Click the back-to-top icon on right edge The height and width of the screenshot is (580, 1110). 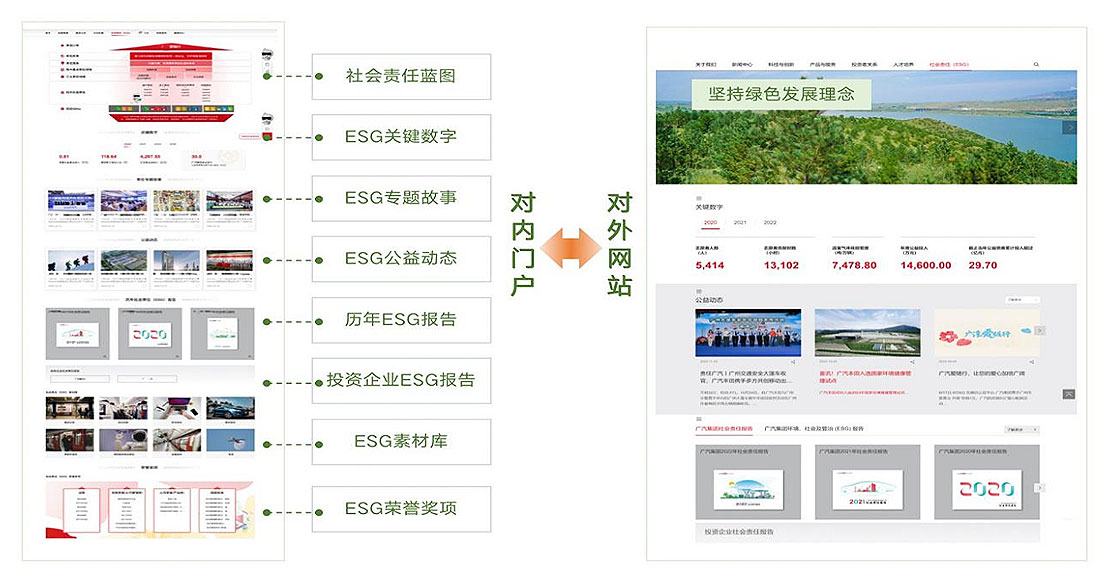1069,394
